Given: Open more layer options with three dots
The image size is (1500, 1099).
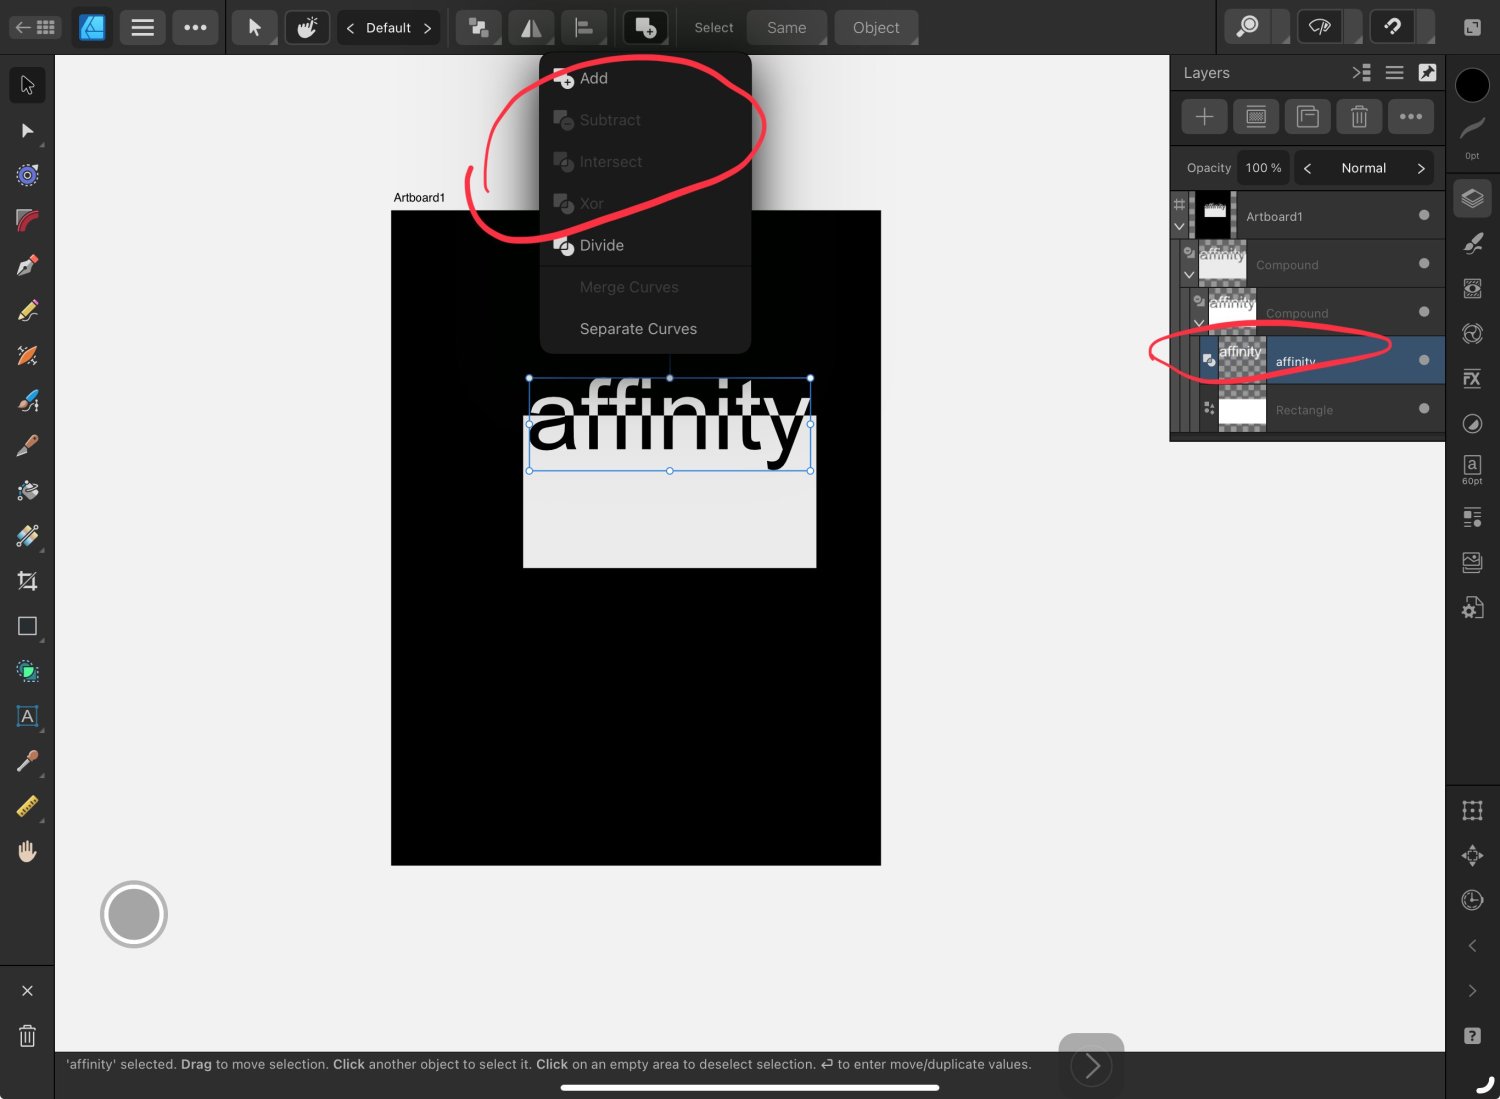Looking at the screenshot, I should pos(1411,117).
